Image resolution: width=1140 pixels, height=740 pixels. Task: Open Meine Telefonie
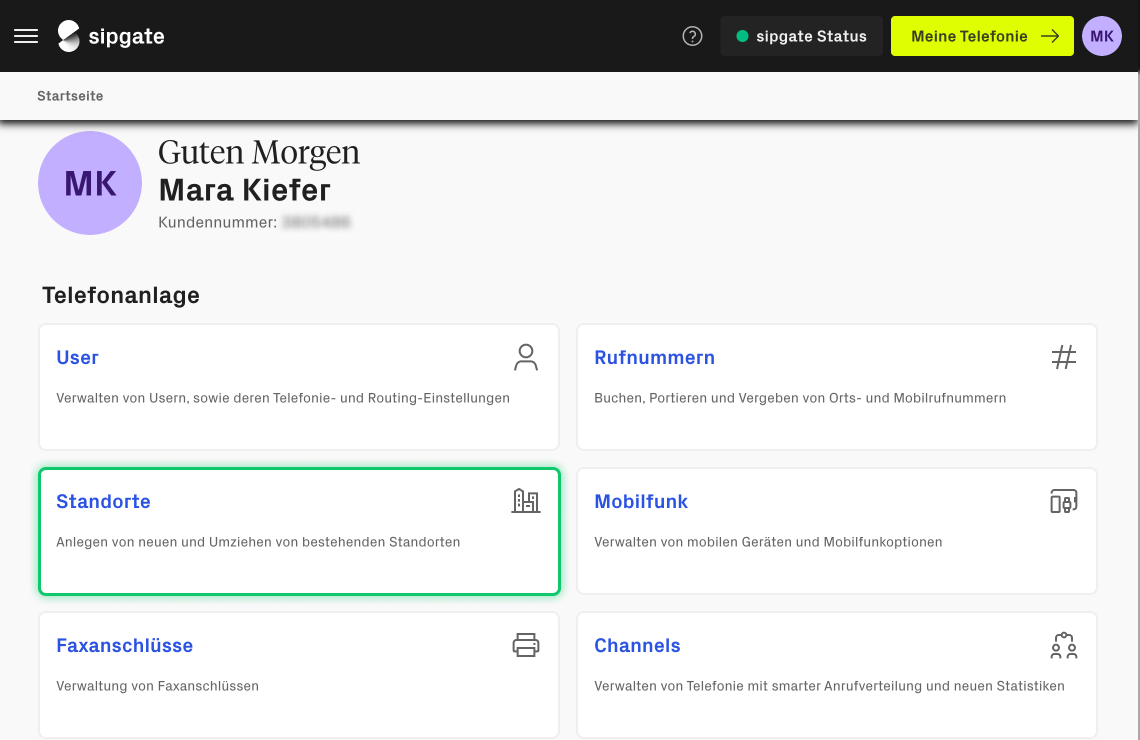click(982, 36)
